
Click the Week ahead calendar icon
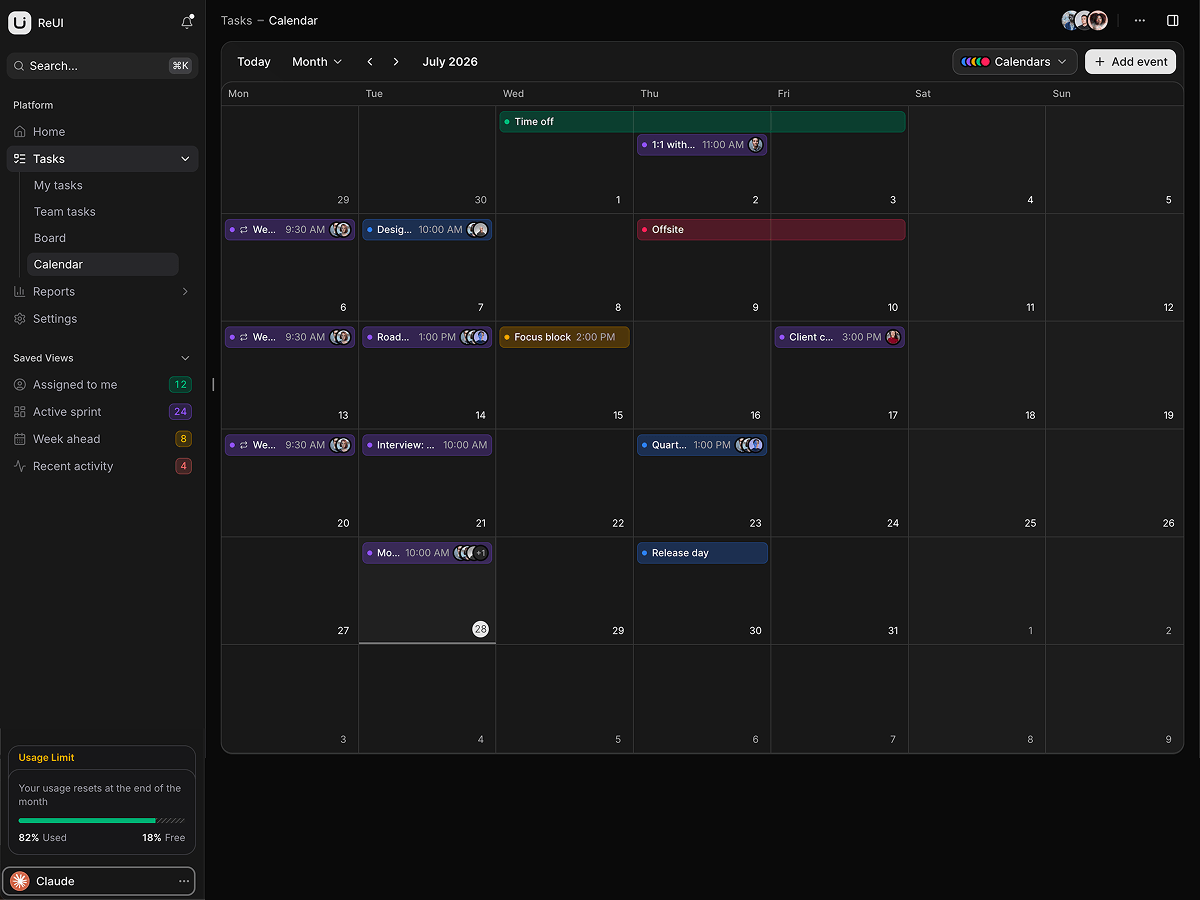point(20,439)
